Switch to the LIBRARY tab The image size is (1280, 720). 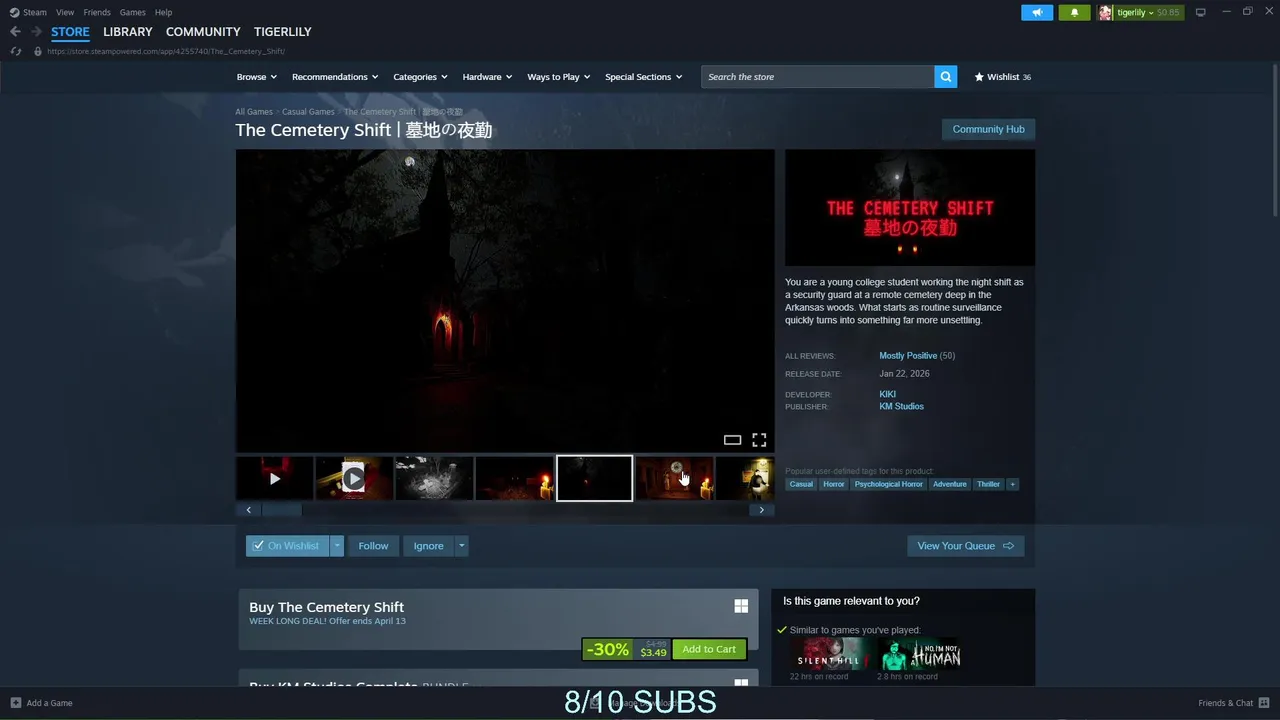click(x=128, y=32)
